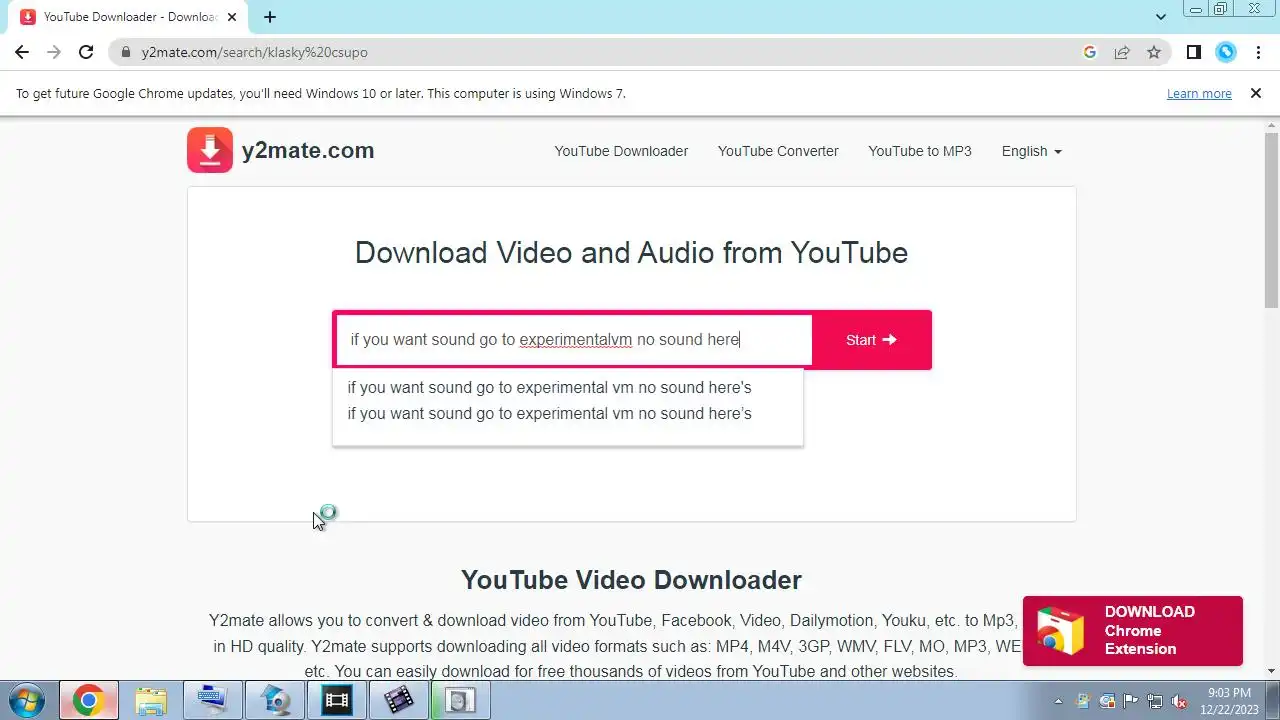Click the network tray icon
Screen dimensions: 1280x720
click(x=1156, y=701)
